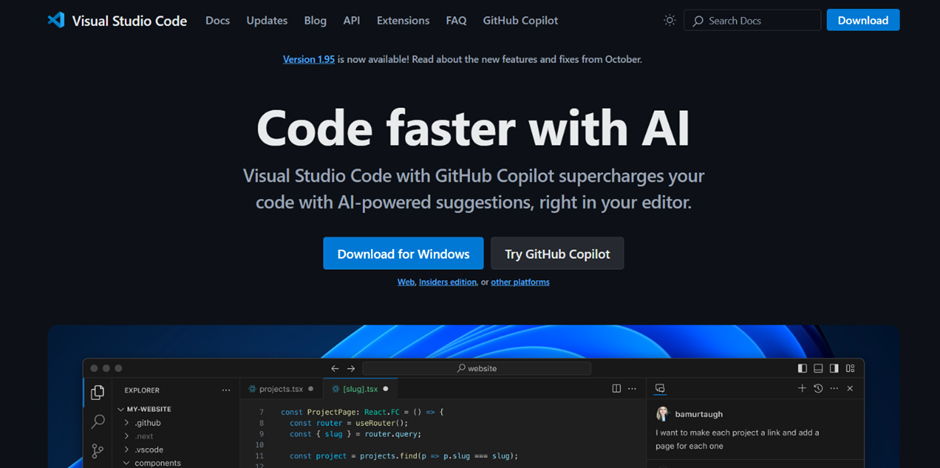This screenshot has height=468, width=940.
Task: Click the website command center search box
Action: (477, 369)
